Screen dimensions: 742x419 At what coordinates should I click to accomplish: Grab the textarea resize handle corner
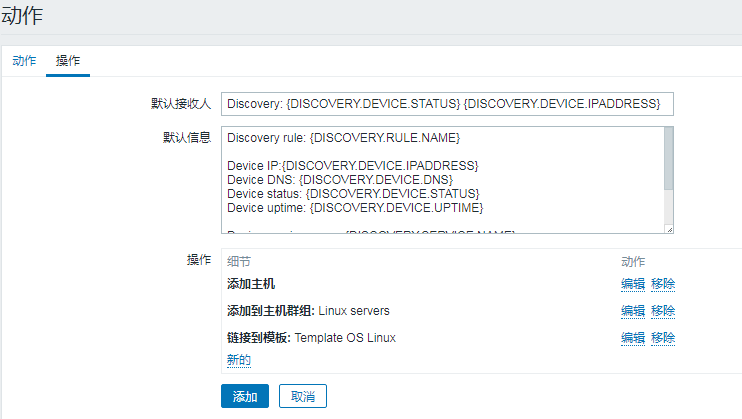click(669, 229)
